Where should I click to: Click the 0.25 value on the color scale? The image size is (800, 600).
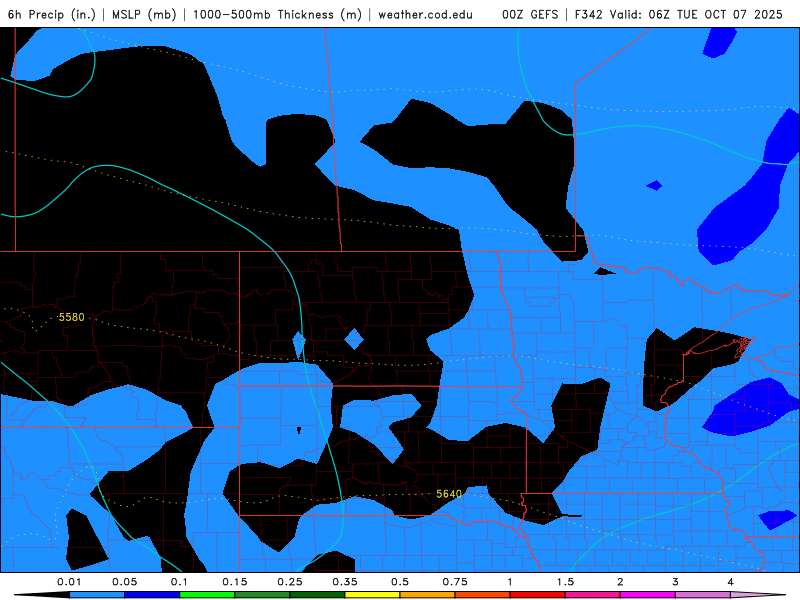[x=290, y=582]
